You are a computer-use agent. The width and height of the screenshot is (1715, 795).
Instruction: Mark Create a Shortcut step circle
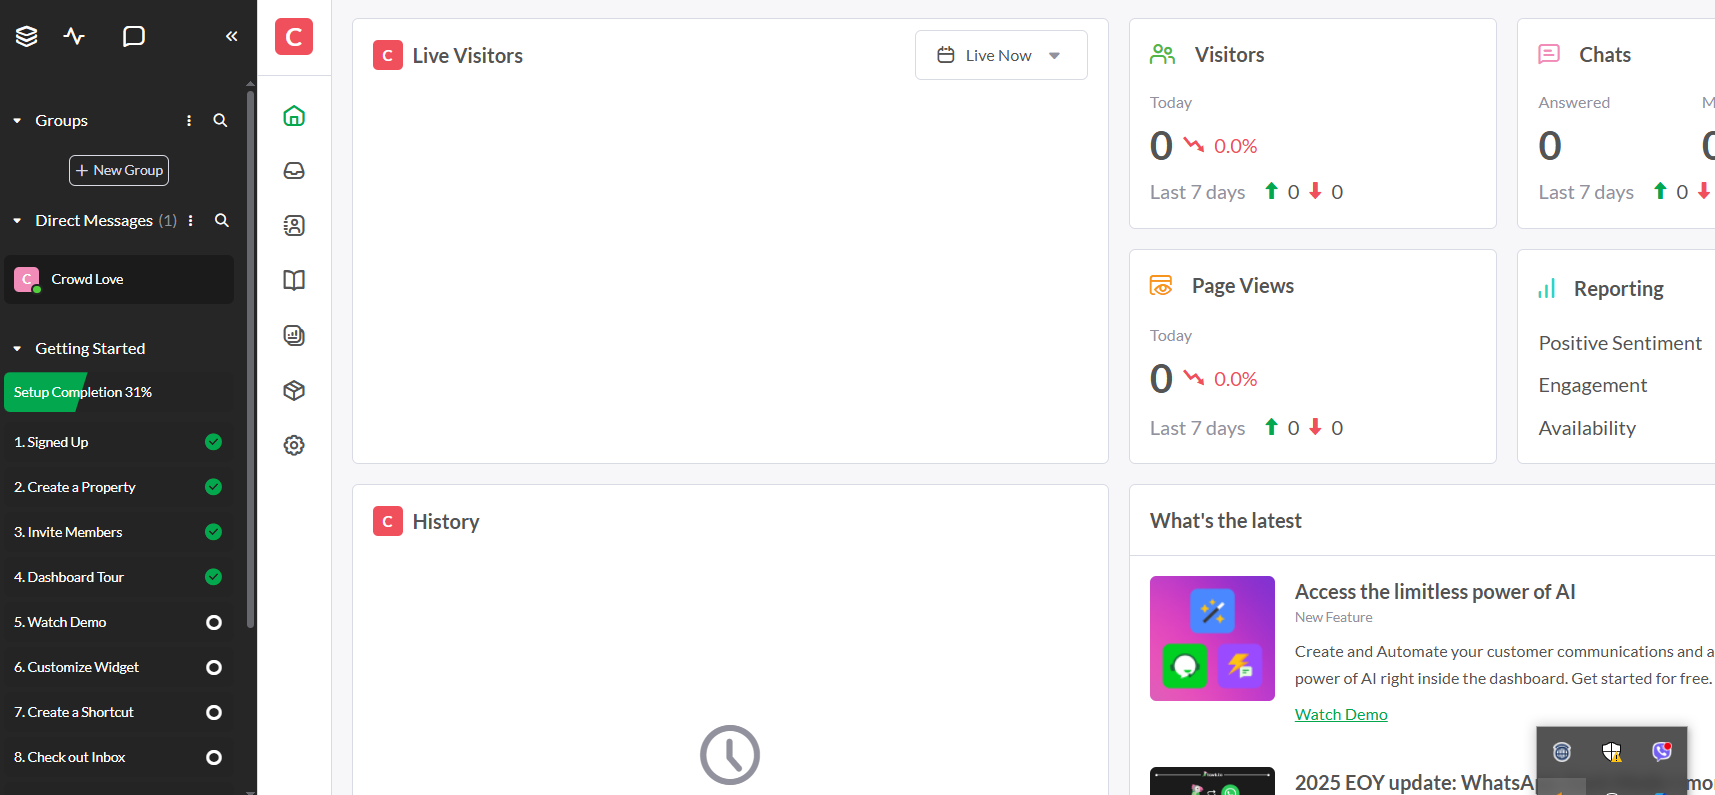pyautogui.click(x=213, y=712)
